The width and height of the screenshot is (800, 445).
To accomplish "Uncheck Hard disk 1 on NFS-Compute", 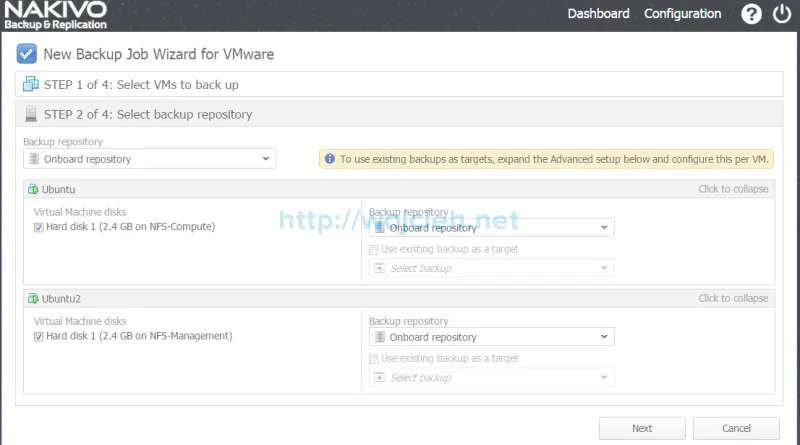I will [x=39, y=227].
